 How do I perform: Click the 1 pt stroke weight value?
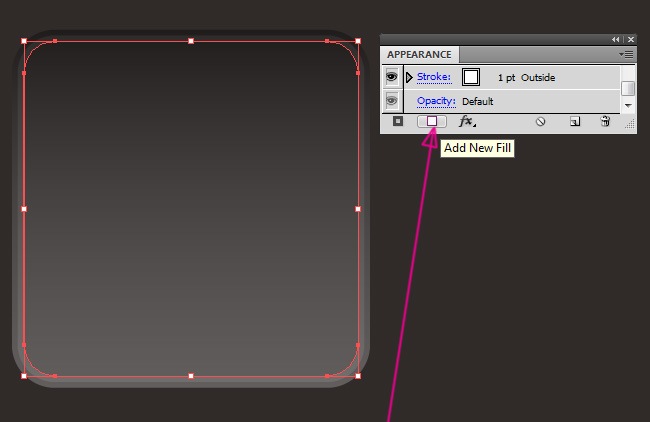(x=506, y=78)
